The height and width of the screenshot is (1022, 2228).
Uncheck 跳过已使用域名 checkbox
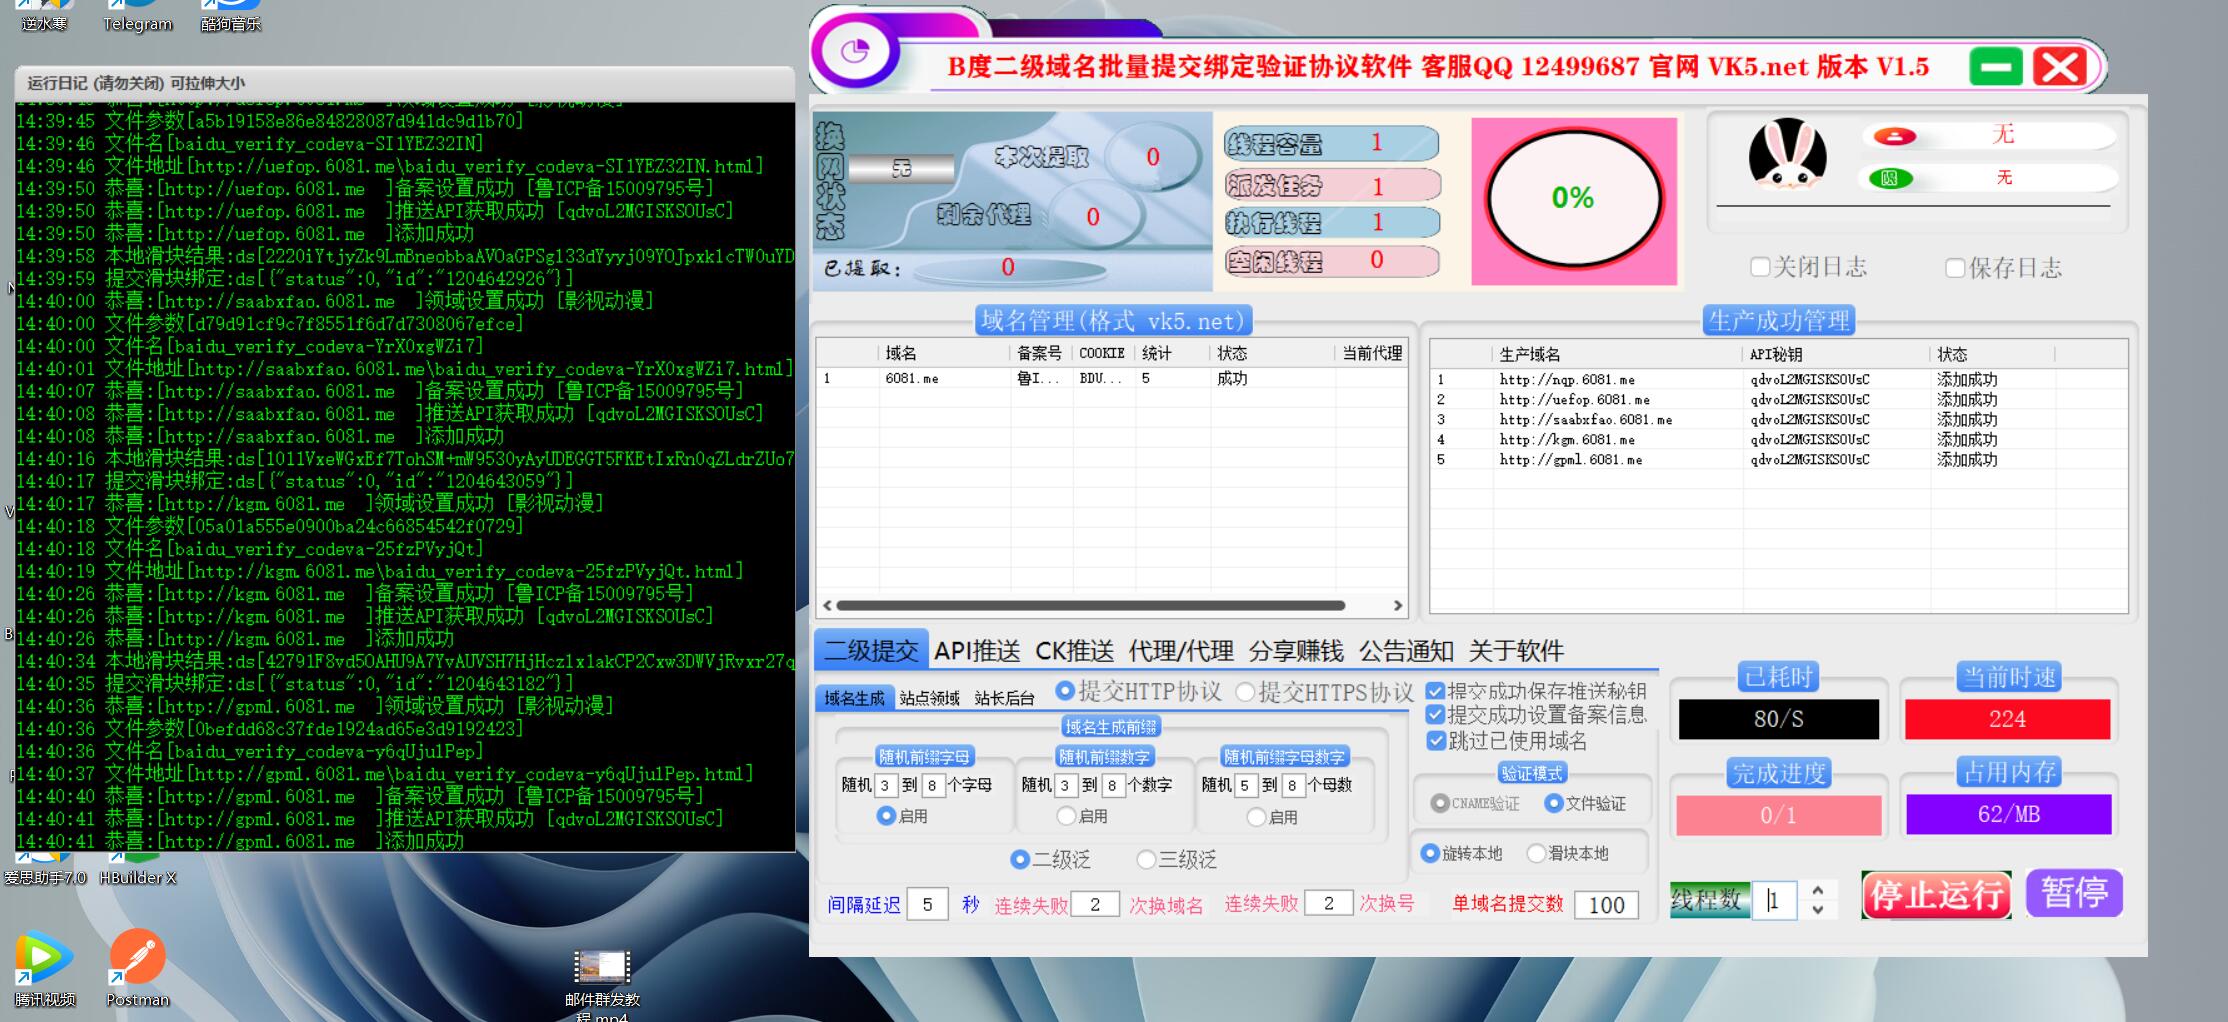coord(1436,741)
